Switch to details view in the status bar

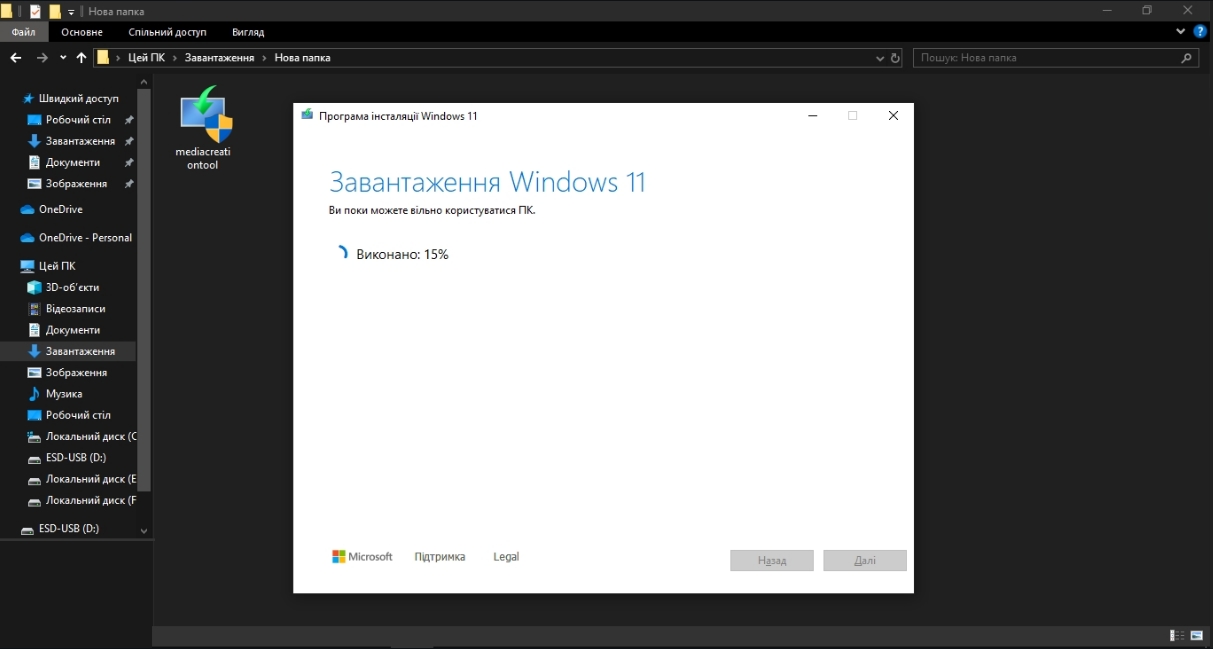pos(1177,635)
